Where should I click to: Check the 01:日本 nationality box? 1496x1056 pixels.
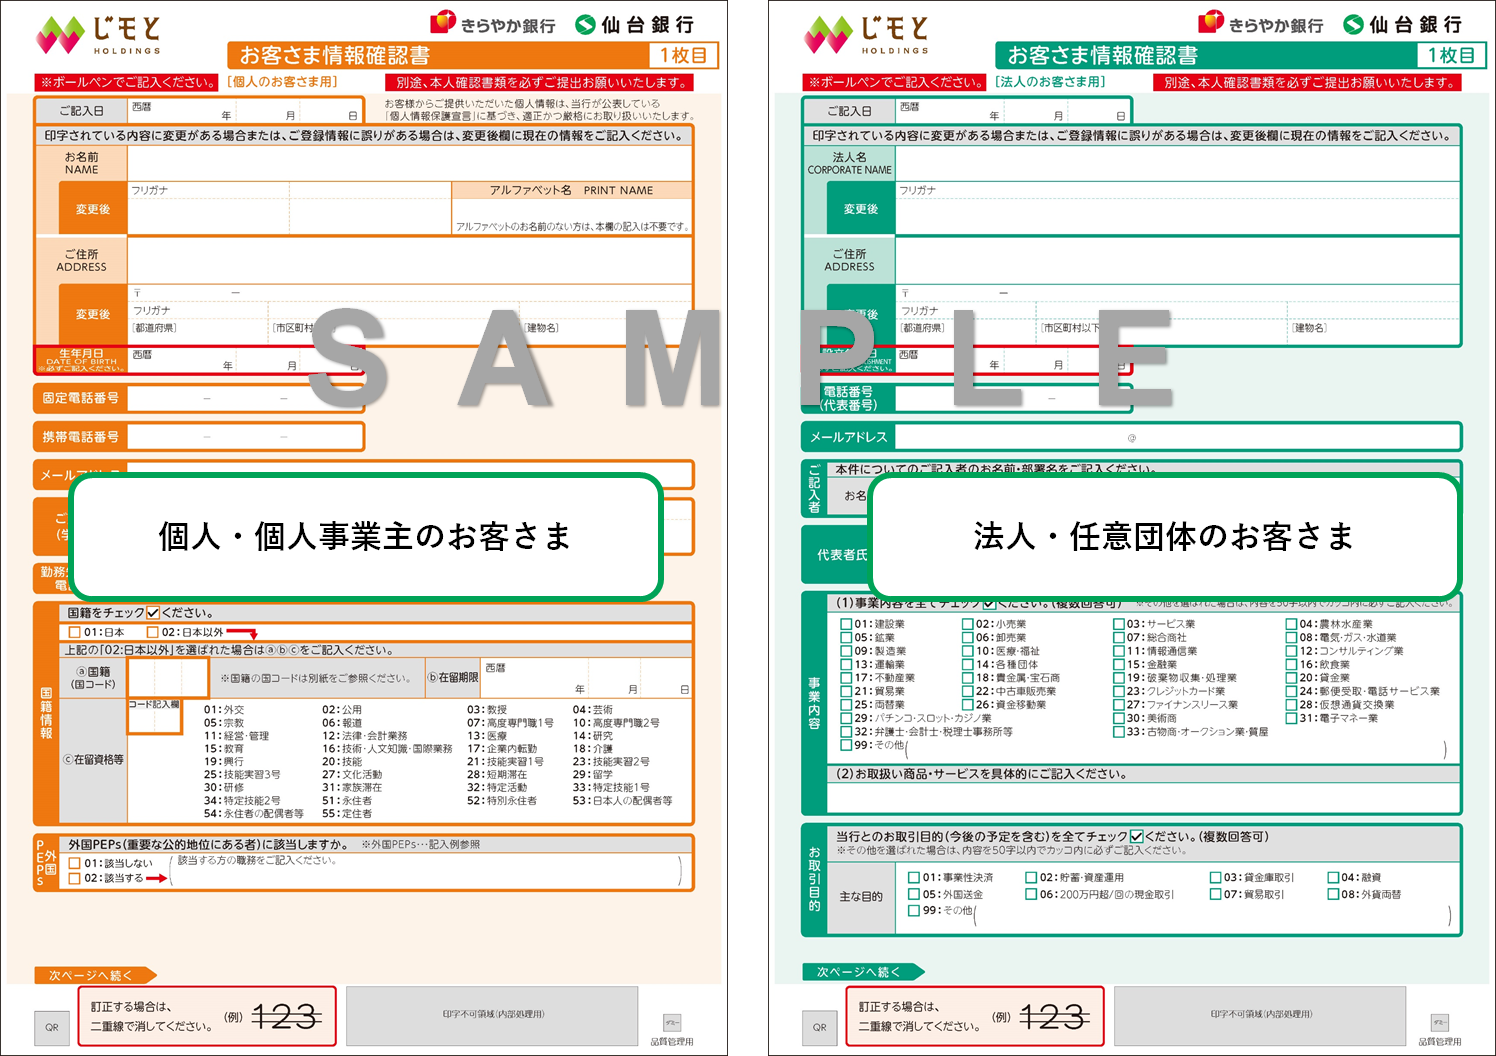point(75,633)
